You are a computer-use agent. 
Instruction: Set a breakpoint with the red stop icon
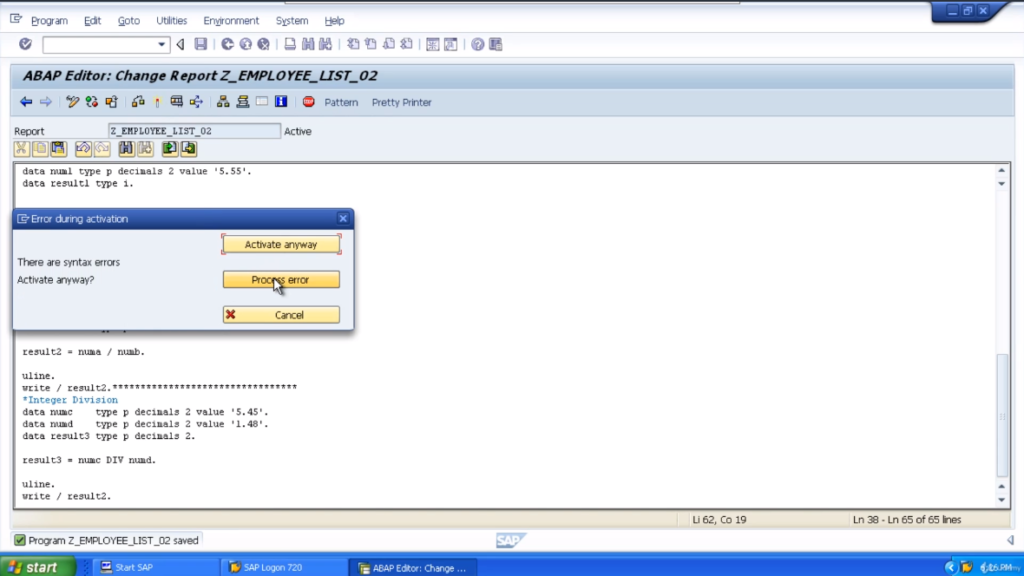click(309, 102)
